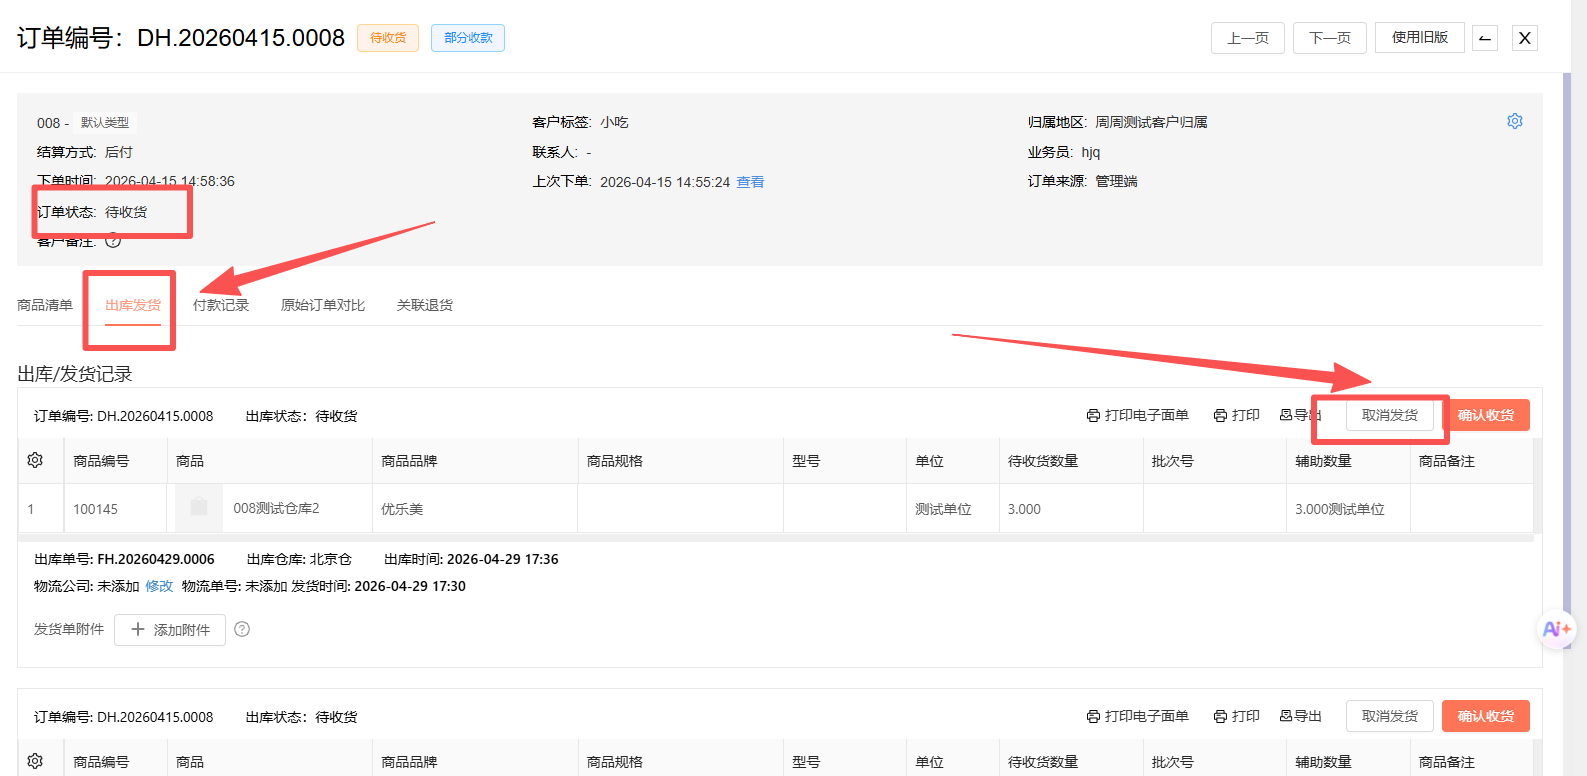Switch to 商品清单 tab
1587x776 pixels.
pyautogui.click(x=45, y=305)
